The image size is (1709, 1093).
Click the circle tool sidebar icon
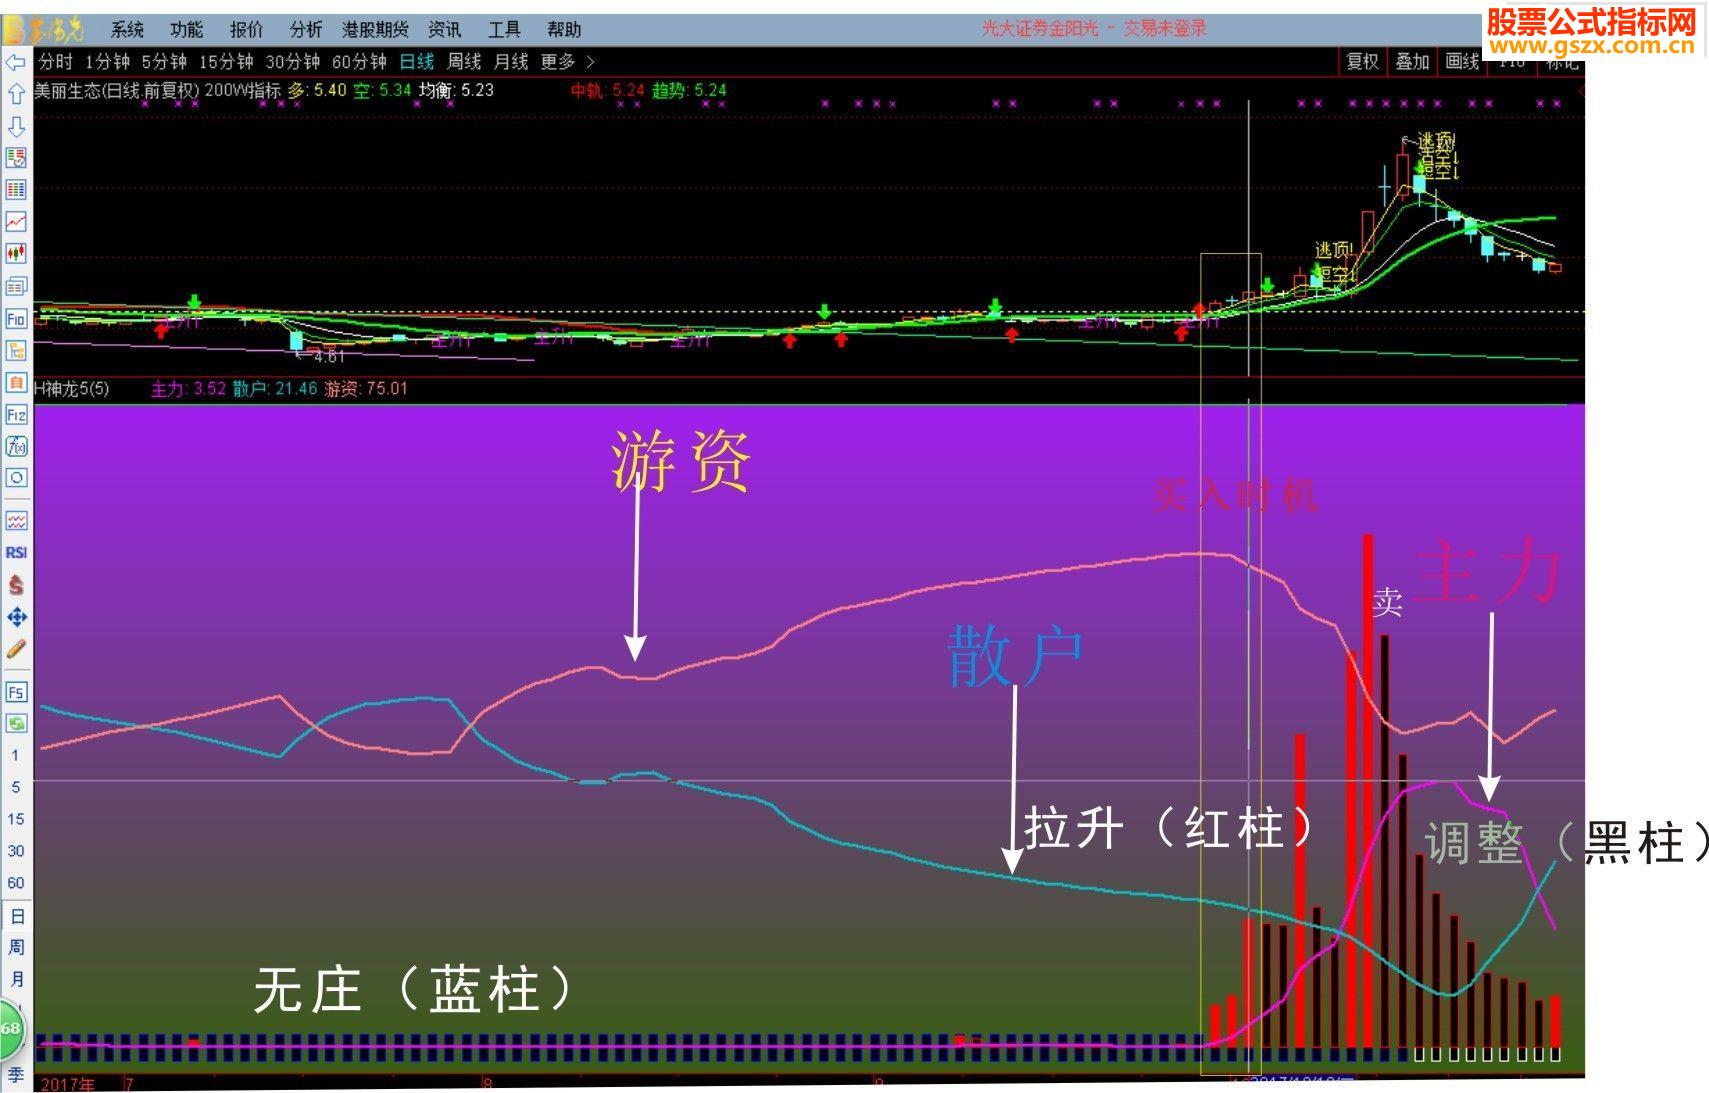coord(16,478)
